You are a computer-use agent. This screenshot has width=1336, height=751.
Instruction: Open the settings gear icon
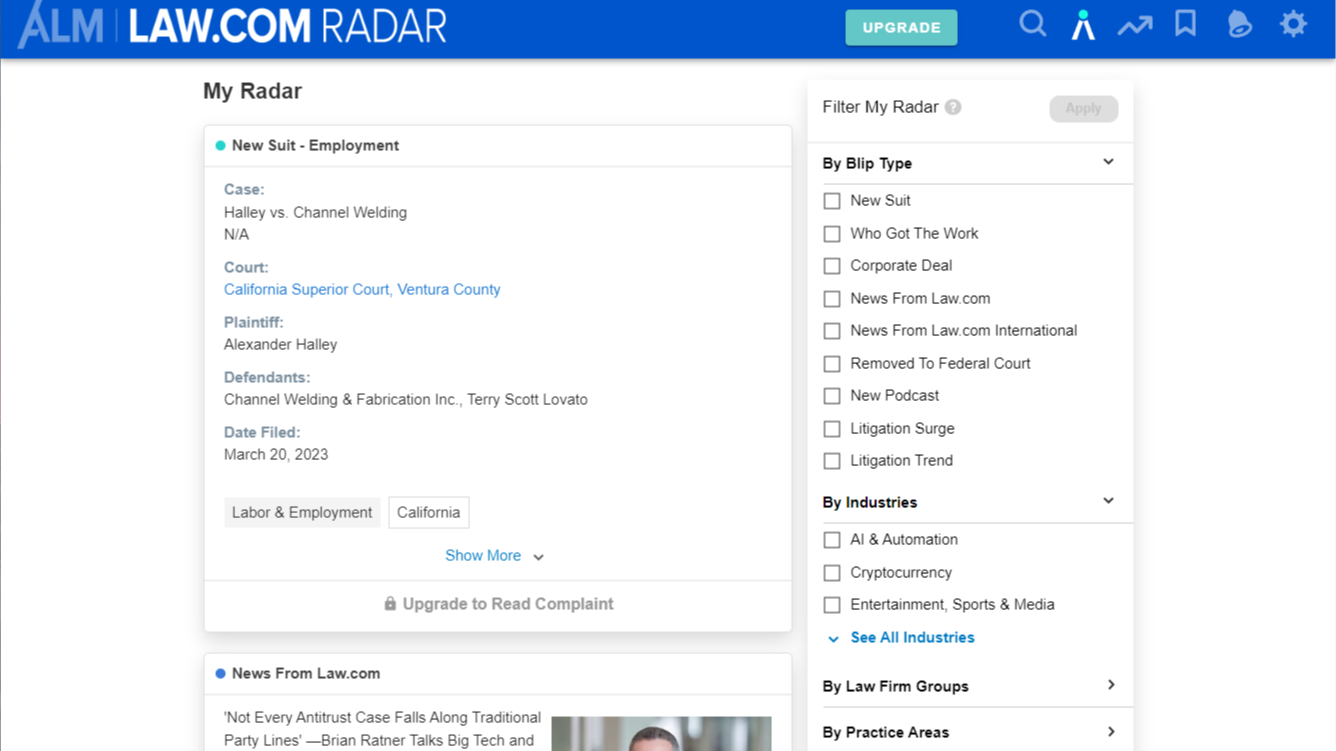pos(1294,24)
